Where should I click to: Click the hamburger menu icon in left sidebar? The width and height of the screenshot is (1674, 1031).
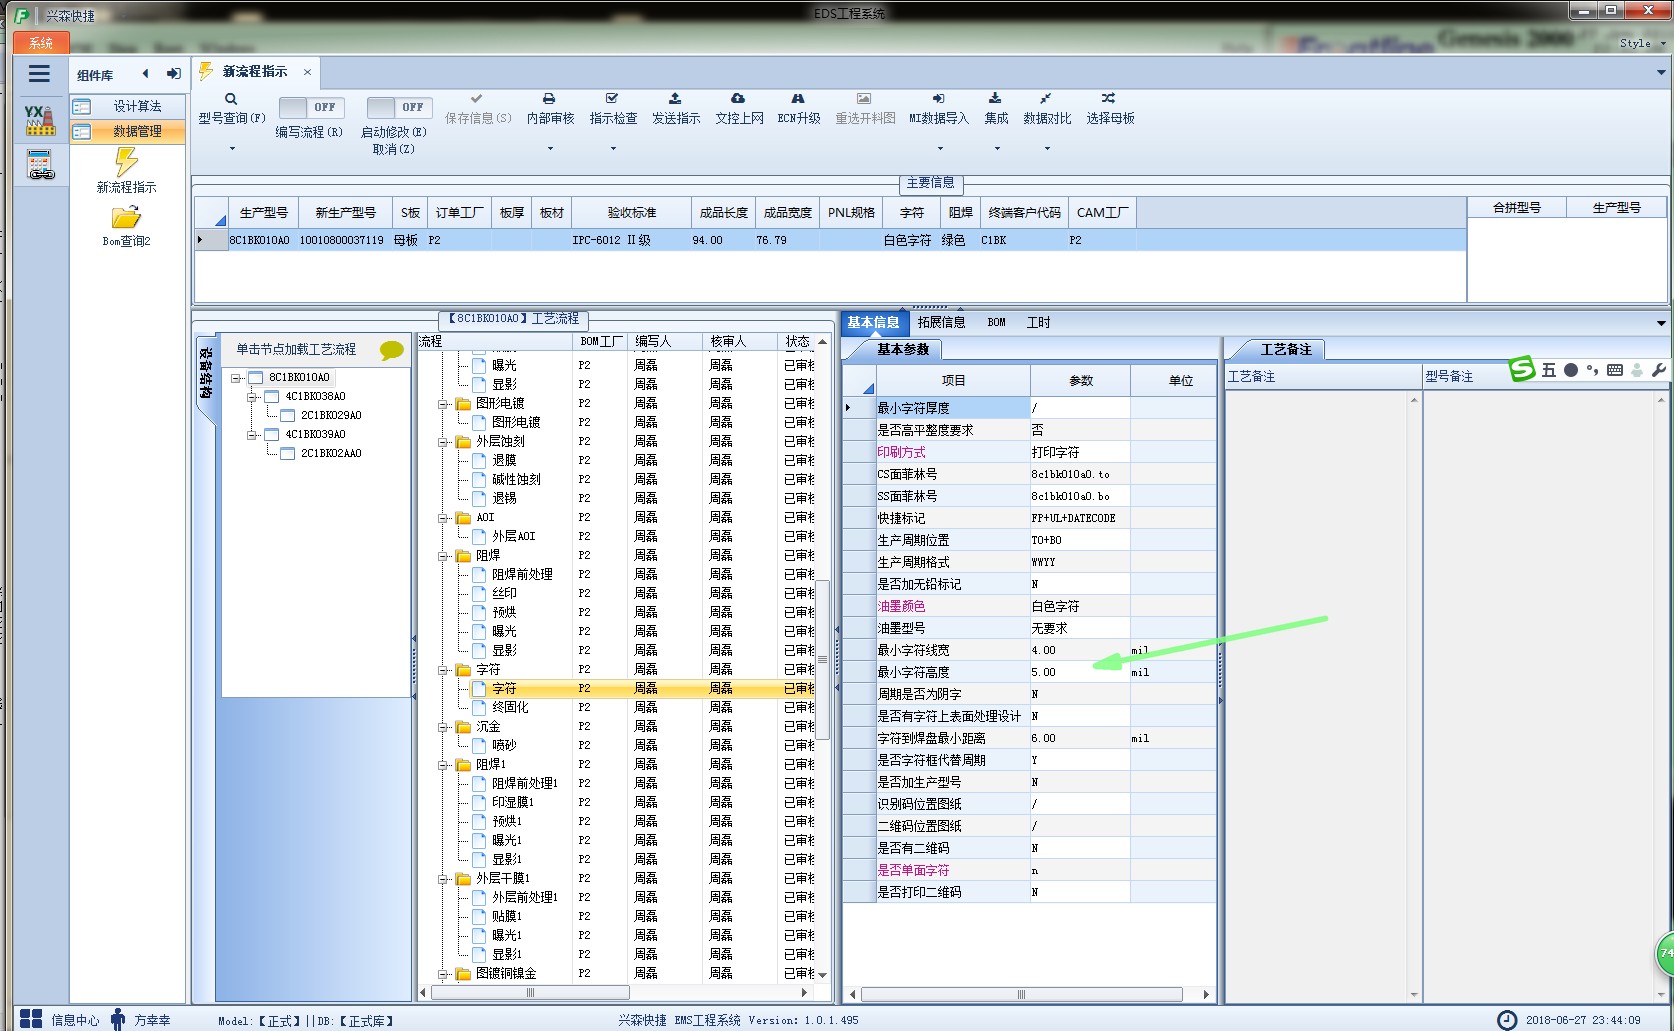tap(39, 74)
